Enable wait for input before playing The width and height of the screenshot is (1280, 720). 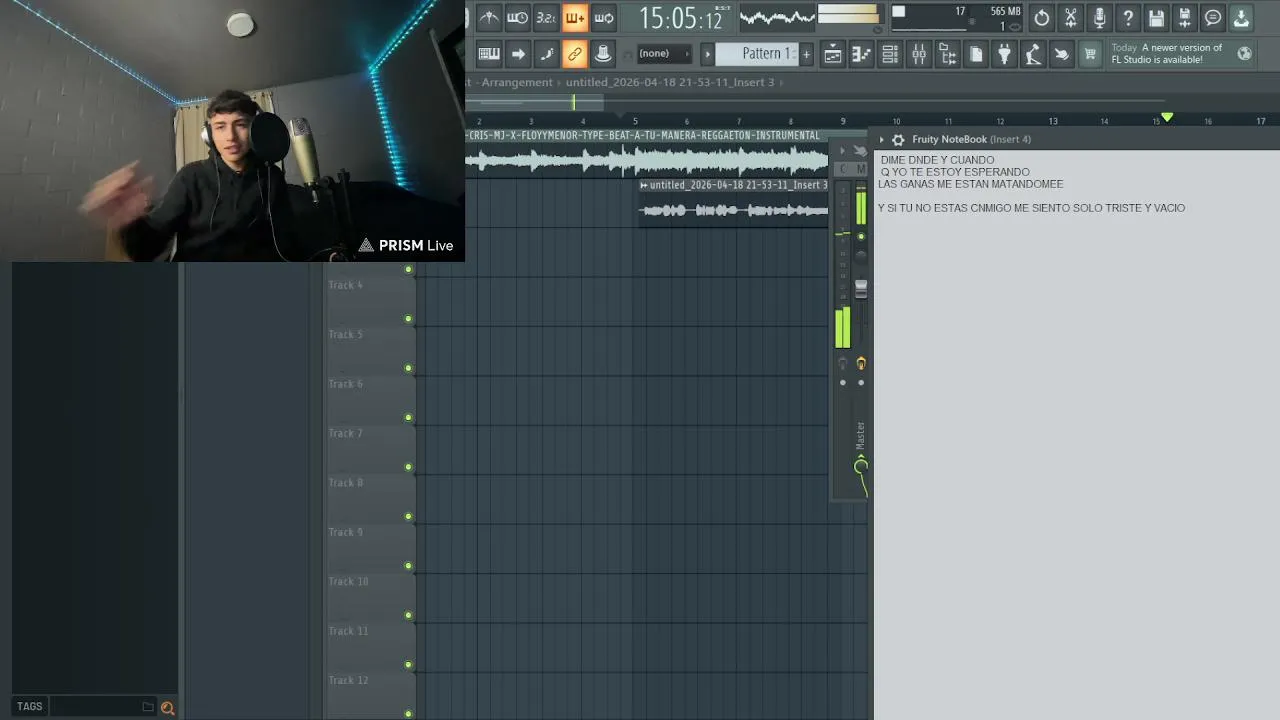pyautogui.click(x=517, y=17)
